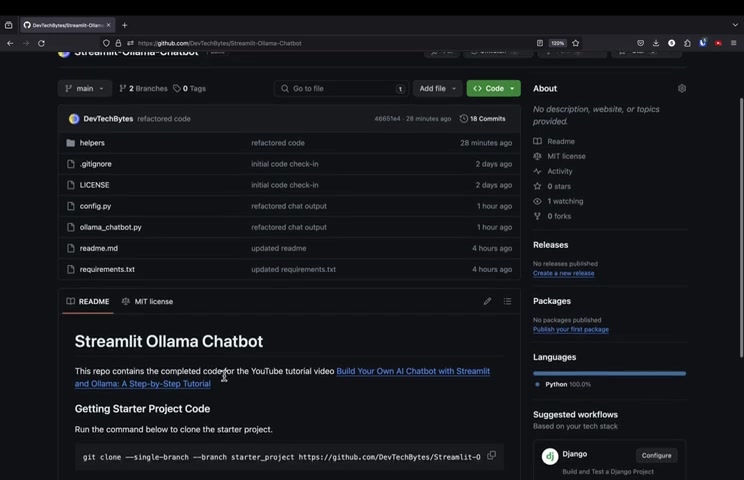Bookmark this page with star icon
This screenshot has height=480, width=744.
point(576,43)
